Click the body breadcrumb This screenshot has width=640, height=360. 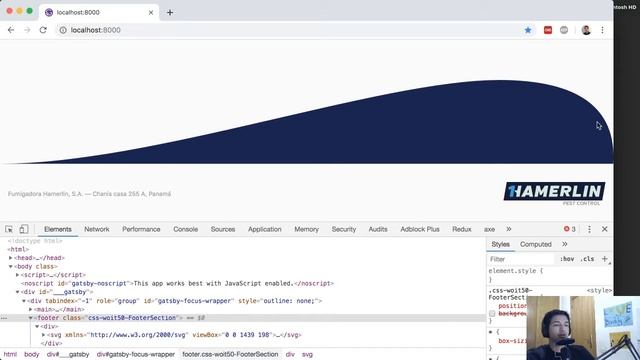point(31,354)
